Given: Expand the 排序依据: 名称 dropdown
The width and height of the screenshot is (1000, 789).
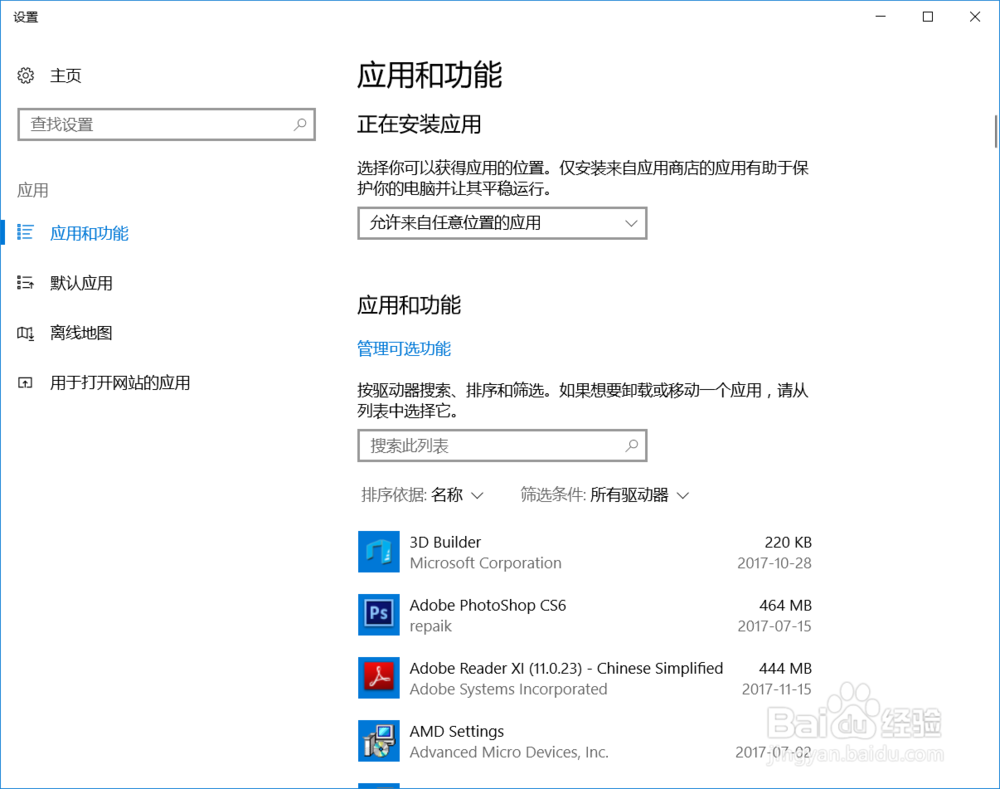Looking at the screenshot, I should click(422, 495).
